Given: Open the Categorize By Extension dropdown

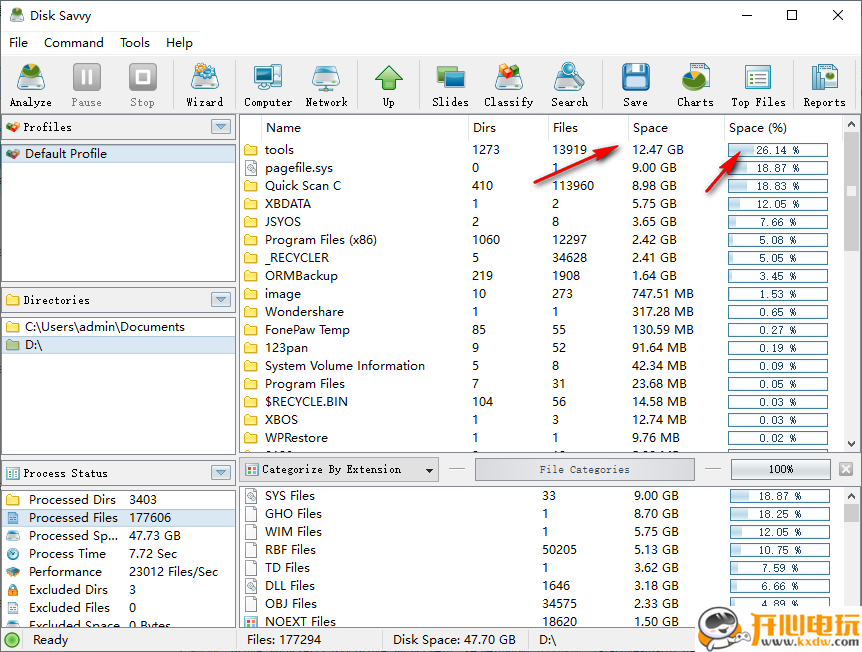Looking at the screenshot, I should 430,470.
